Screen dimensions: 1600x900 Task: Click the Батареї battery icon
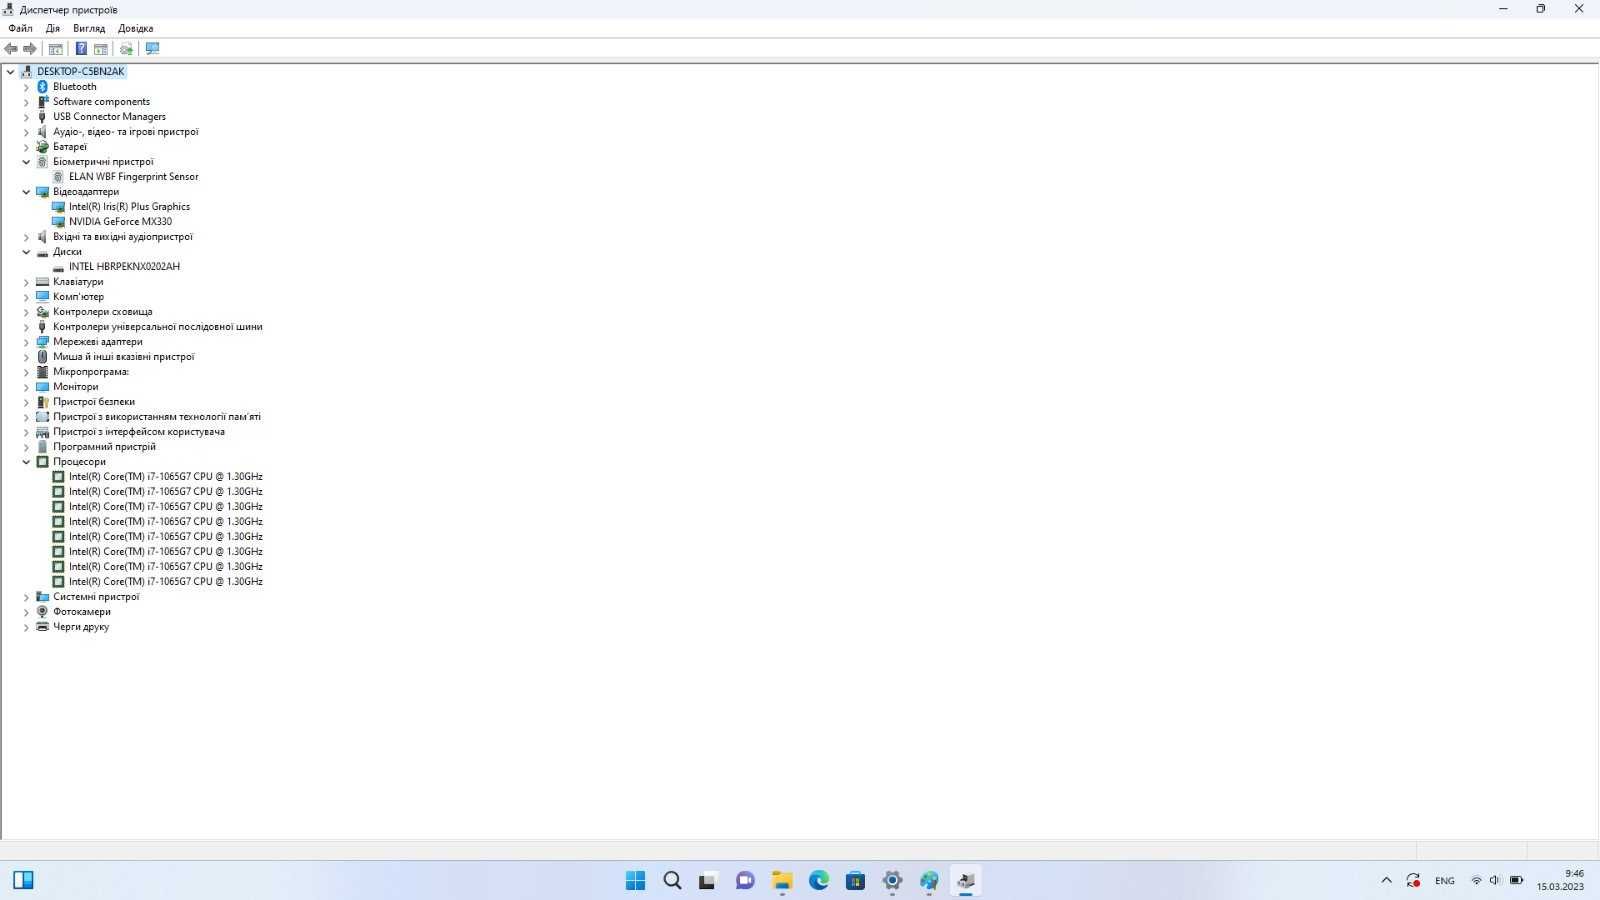(x=42, y=147)
